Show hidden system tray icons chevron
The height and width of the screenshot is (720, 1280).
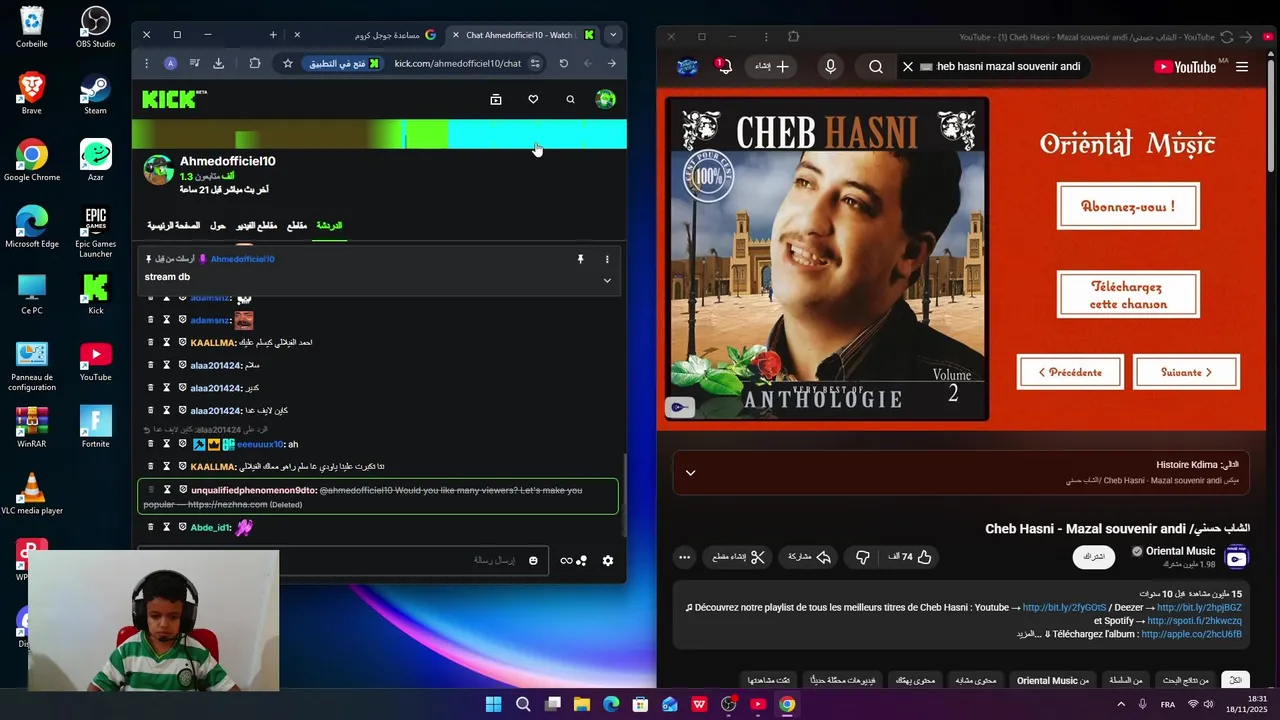point(1119,704)
